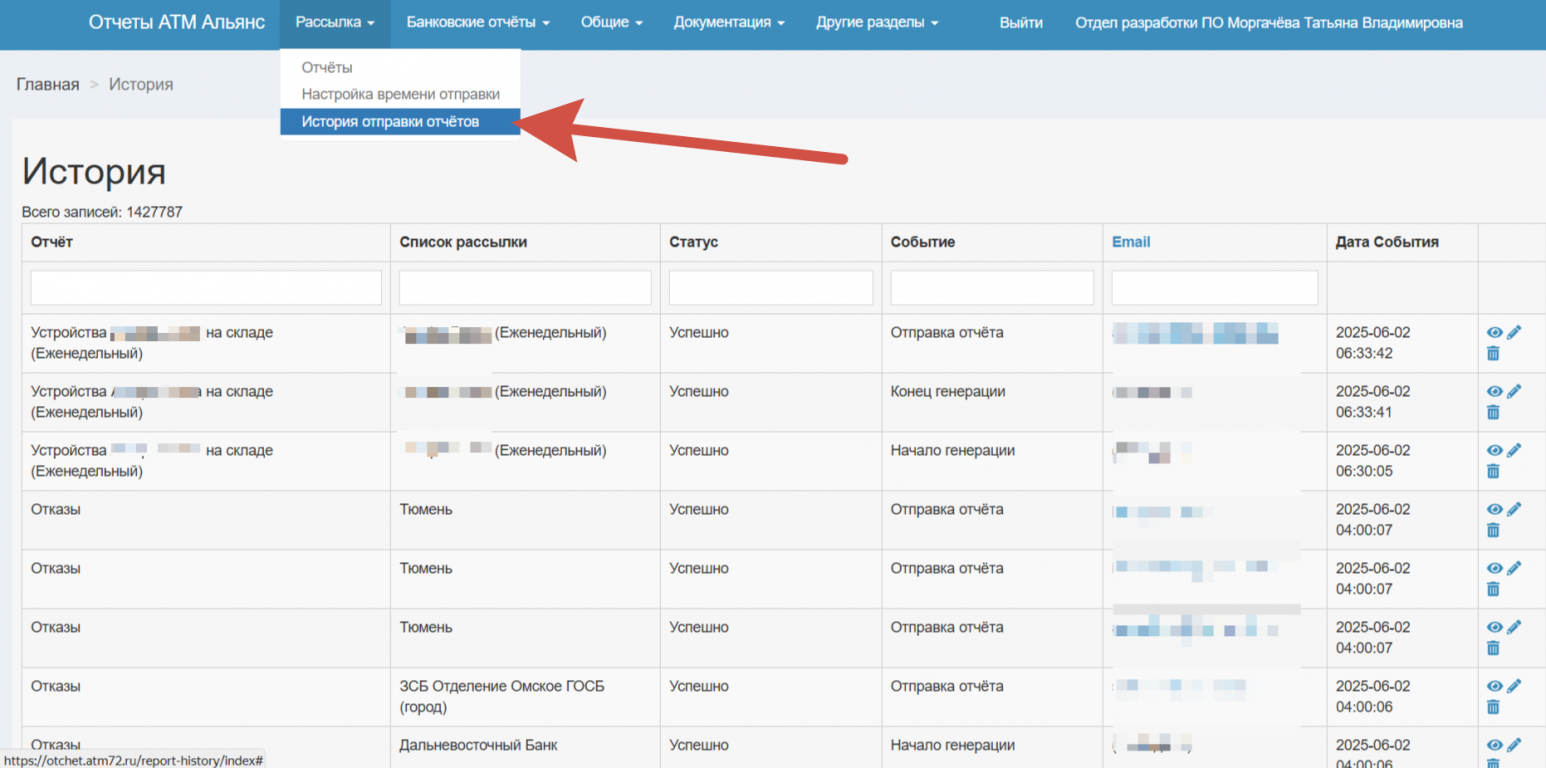Select 'История отправки отчётов' menu item
1546x768 pixels.
(390, 122)
